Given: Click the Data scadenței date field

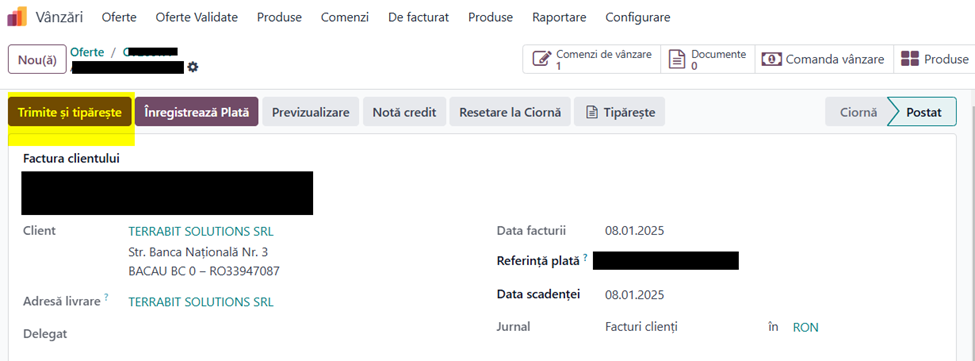Looking at the screenshot, I should tap(635, 295).
